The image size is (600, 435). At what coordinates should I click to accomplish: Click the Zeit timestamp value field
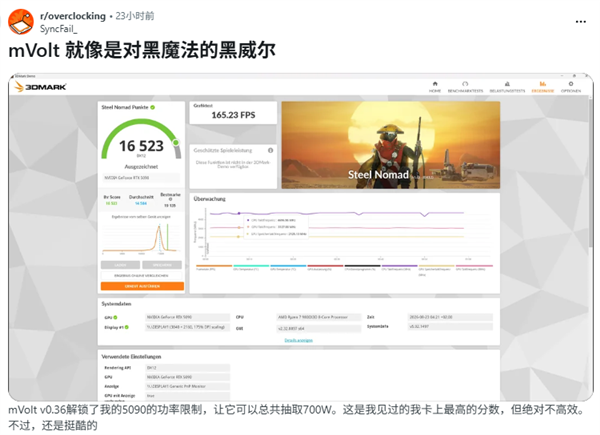450,317
